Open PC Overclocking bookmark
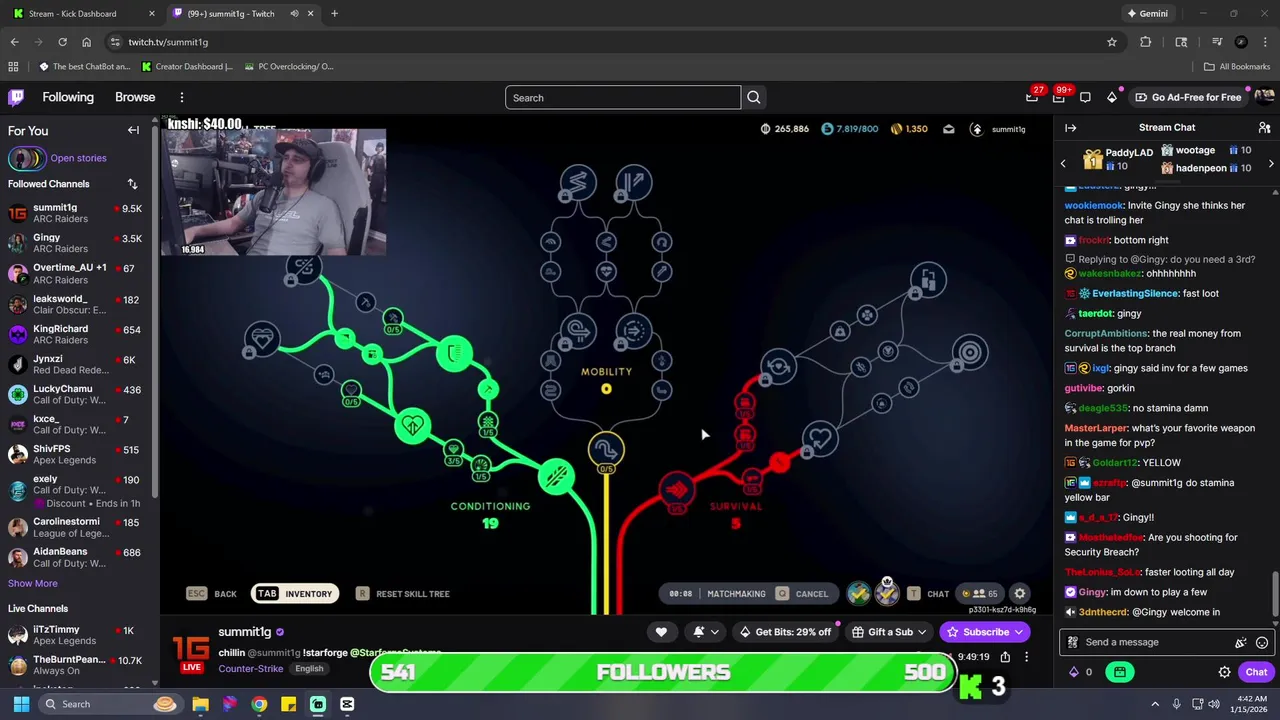Viewport: 1280px width, 720px height. (x=289, y=67)
